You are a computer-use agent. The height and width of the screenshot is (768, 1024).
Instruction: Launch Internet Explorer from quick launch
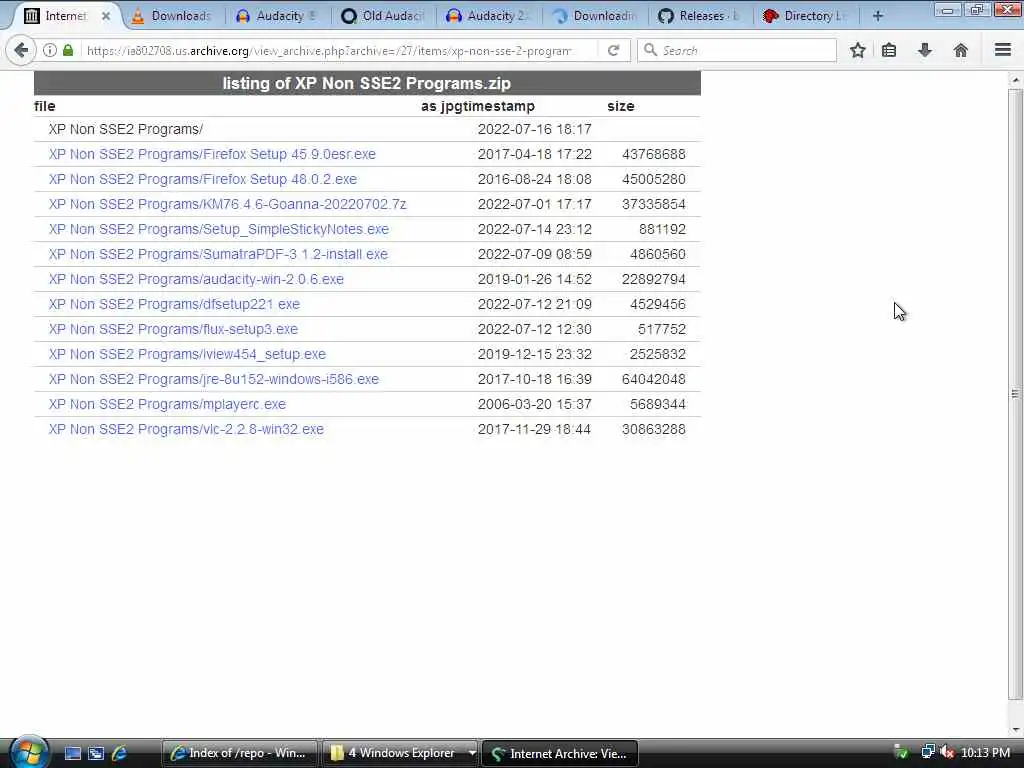(x=120, y=754)
